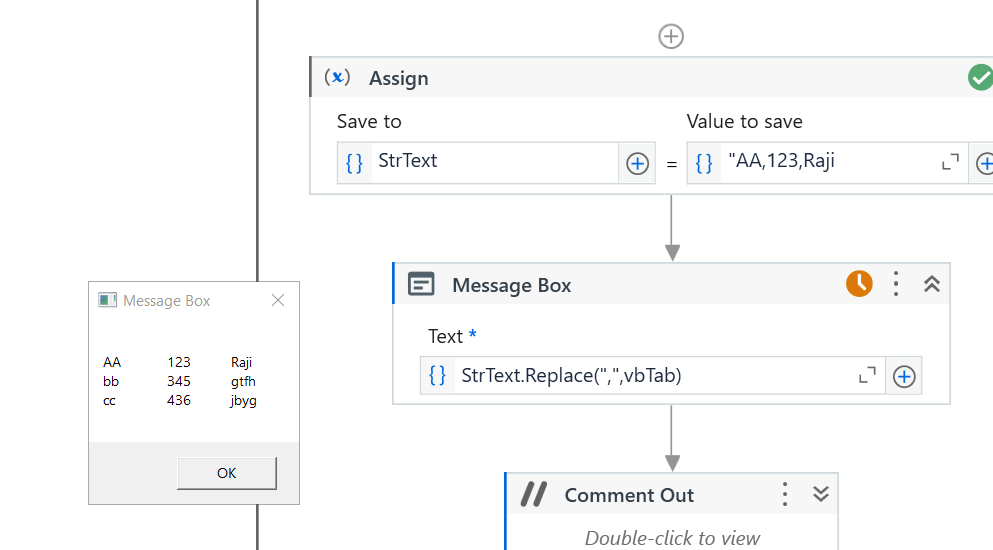
Task: Click the orange clock icon on Message Box
Action: [x=859, y=284]
